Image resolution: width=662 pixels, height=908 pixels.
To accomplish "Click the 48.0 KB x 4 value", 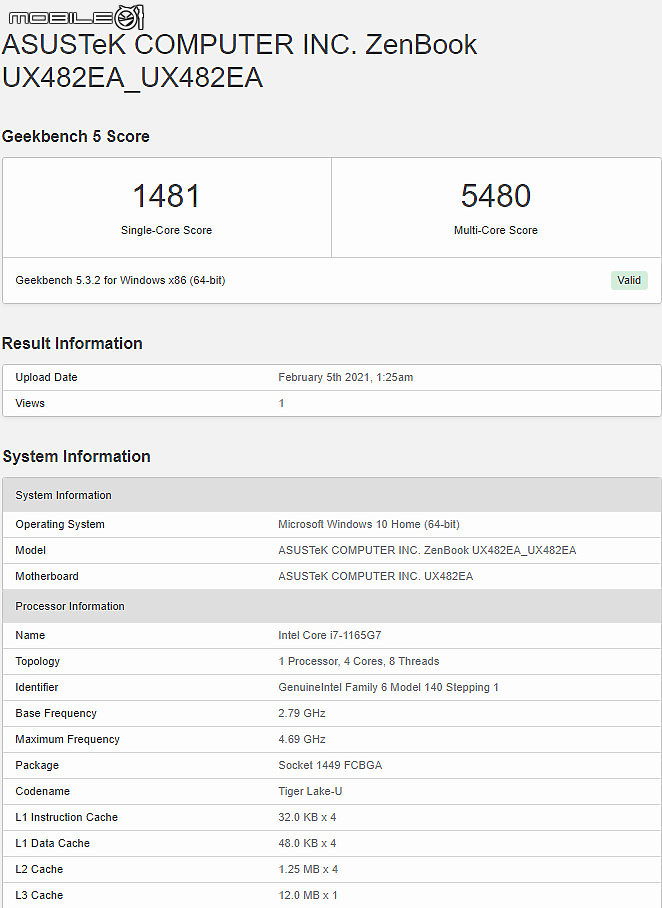I will point(308,844).
